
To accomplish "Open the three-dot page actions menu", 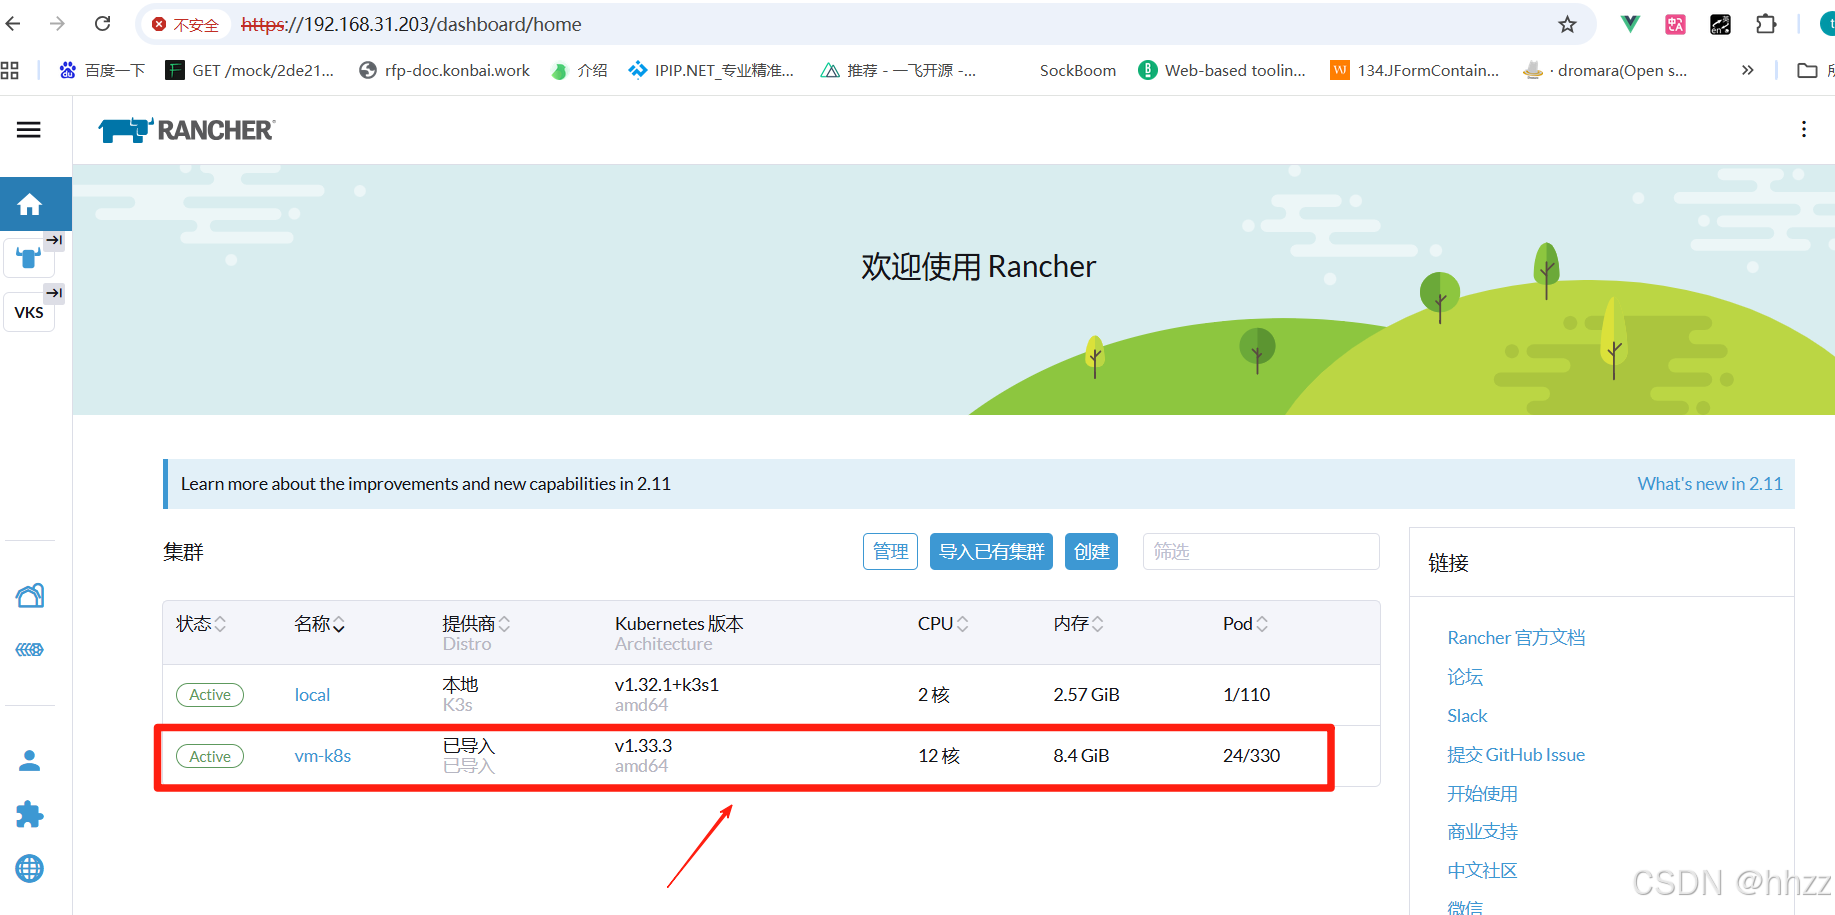I will (x=1804, y=129).
